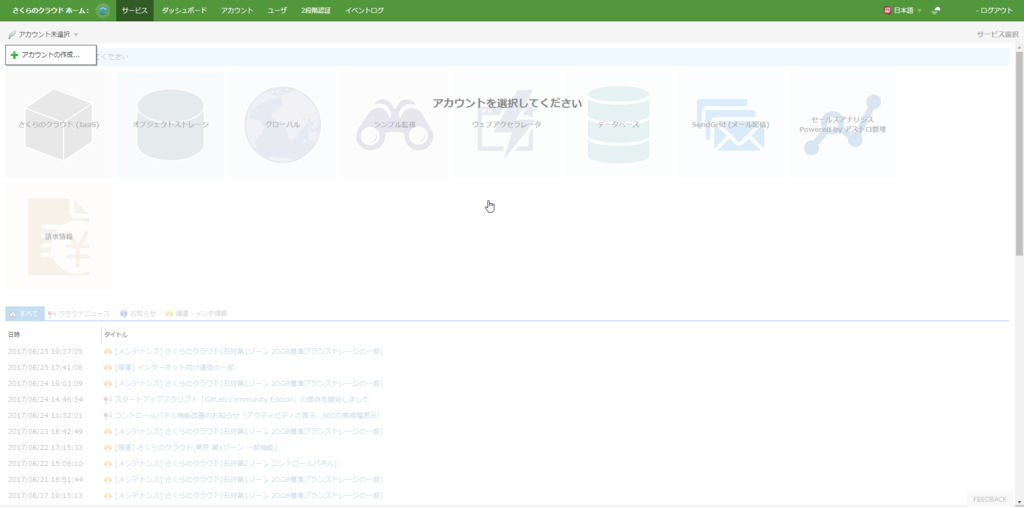Select the グローバル globe service tile
Viewport: 1024px width, 507px height.
pyautogui.click(x=283, y=125)
